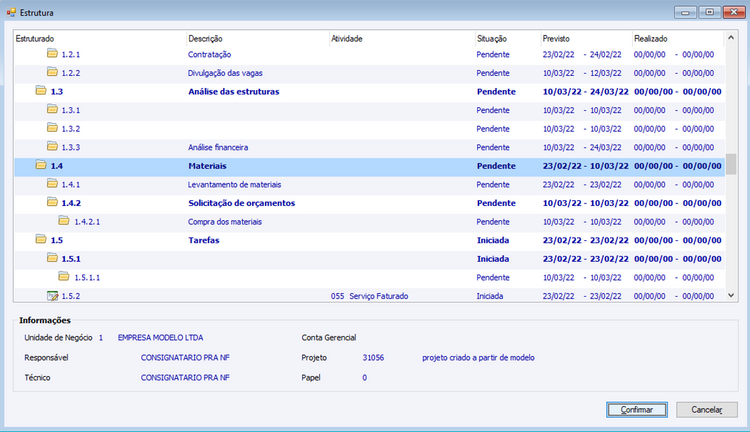Click the activity sheet icon of row 1.5.2
Viewport: 750px width, 432px height.
pos(53,296)
